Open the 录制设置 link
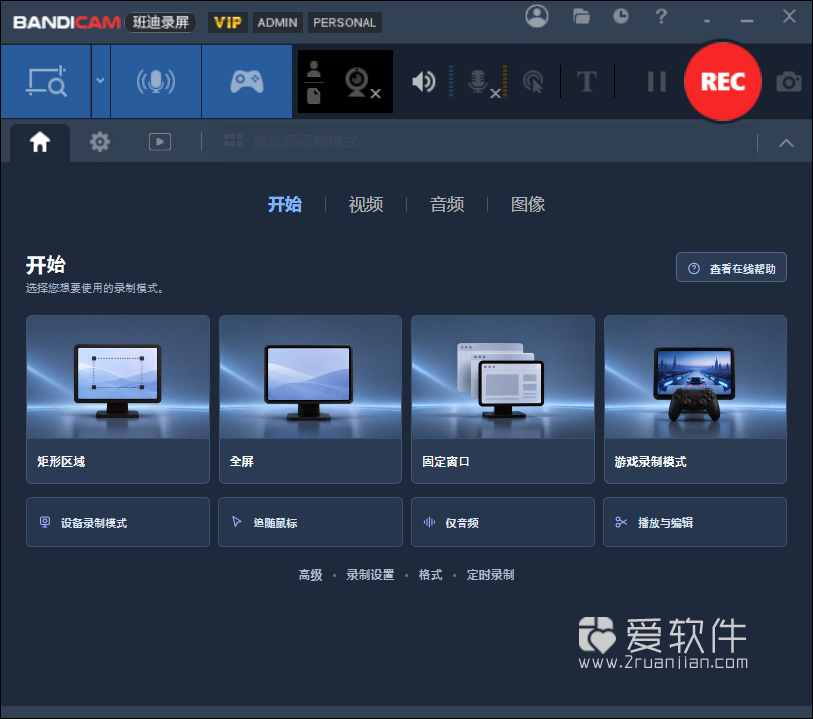Screen dimensions: 813x719 370,575
